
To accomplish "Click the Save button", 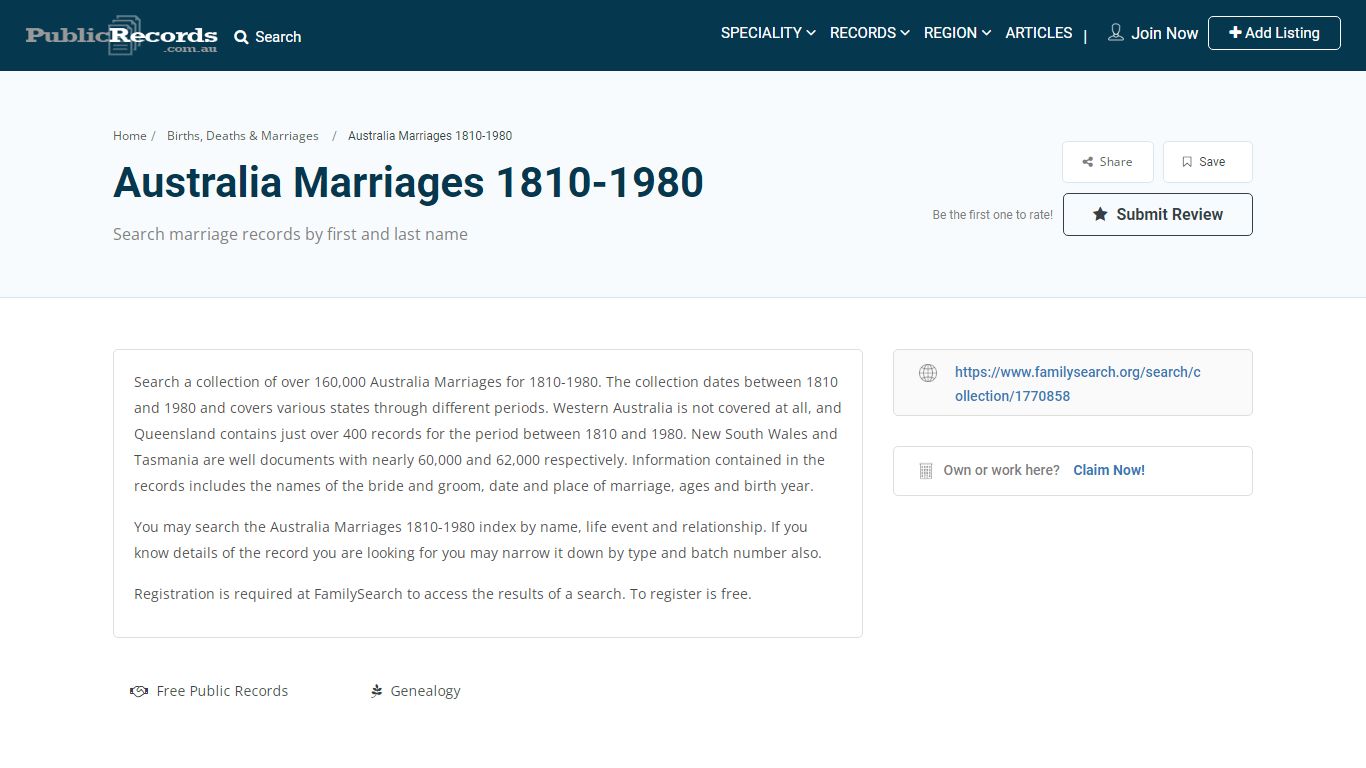I will (x=1208, y=162).
